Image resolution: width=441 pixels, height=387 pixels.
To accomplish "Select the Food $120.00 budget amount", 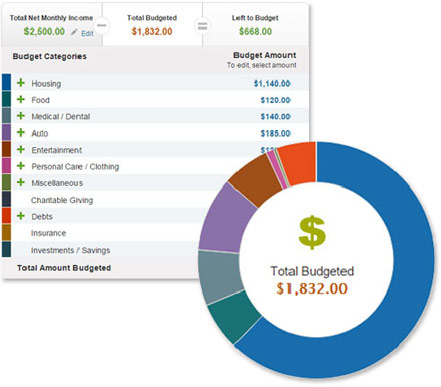I will (x=275, y=100).
